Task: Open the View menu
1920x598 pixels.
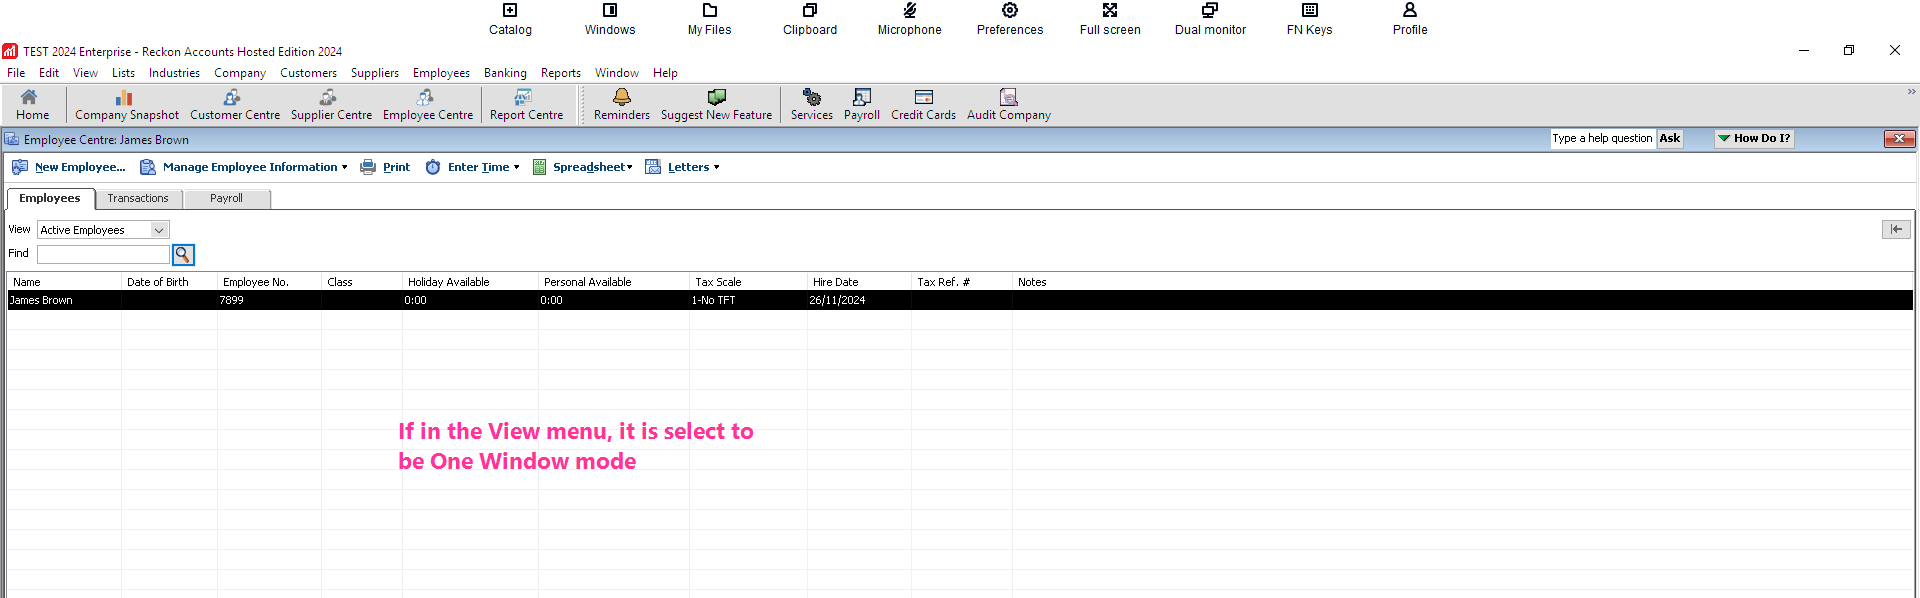Action: coord(86,73)
